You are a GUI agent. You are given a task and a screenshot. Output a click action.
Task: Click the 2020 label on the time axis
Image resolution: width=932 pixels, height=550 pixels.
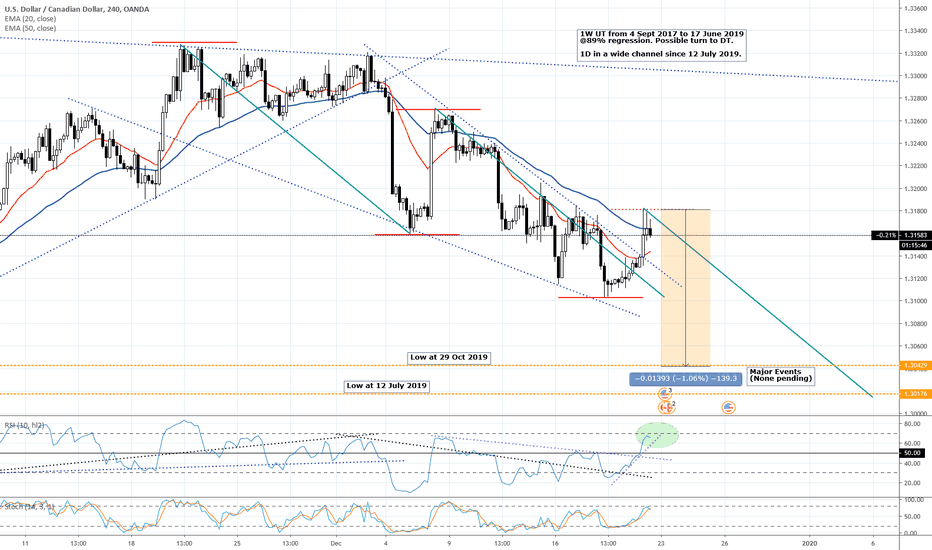(810, 541)
